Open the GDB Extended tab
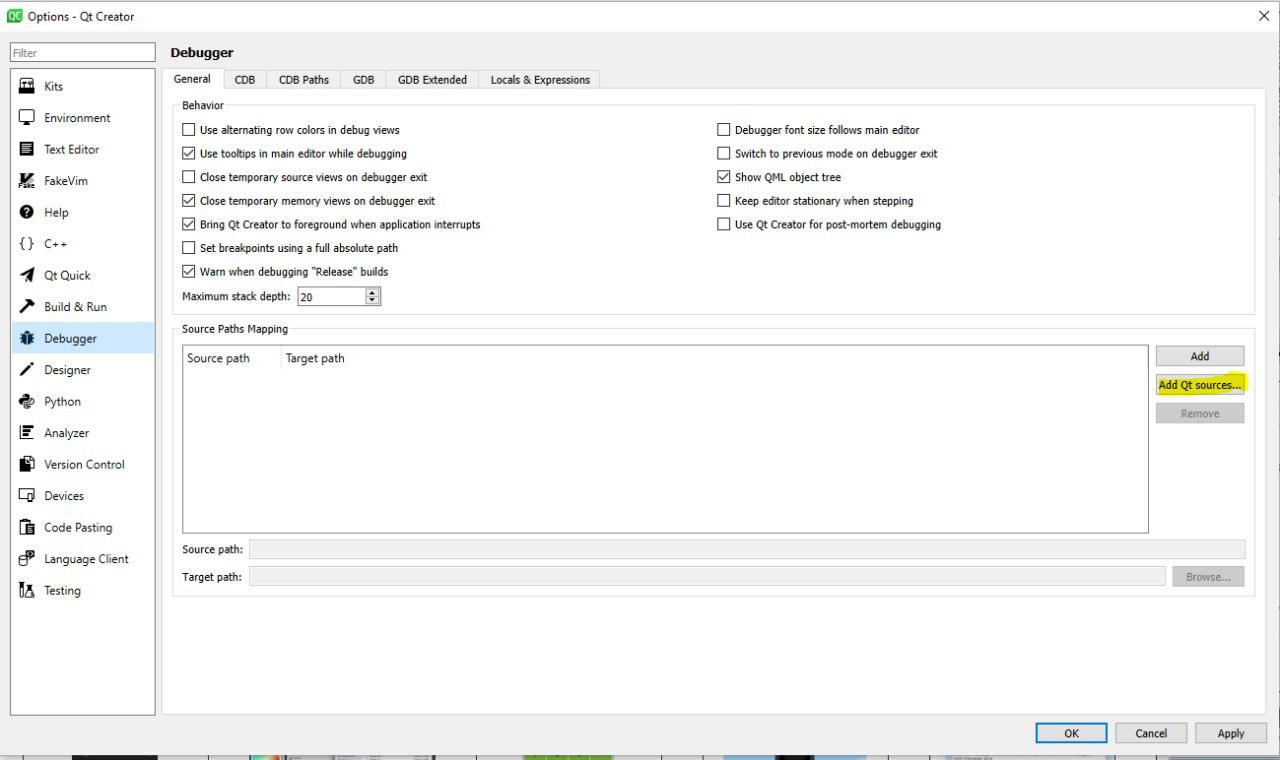Viewport: 1280px width, 760px height. [x=432, y=80]
